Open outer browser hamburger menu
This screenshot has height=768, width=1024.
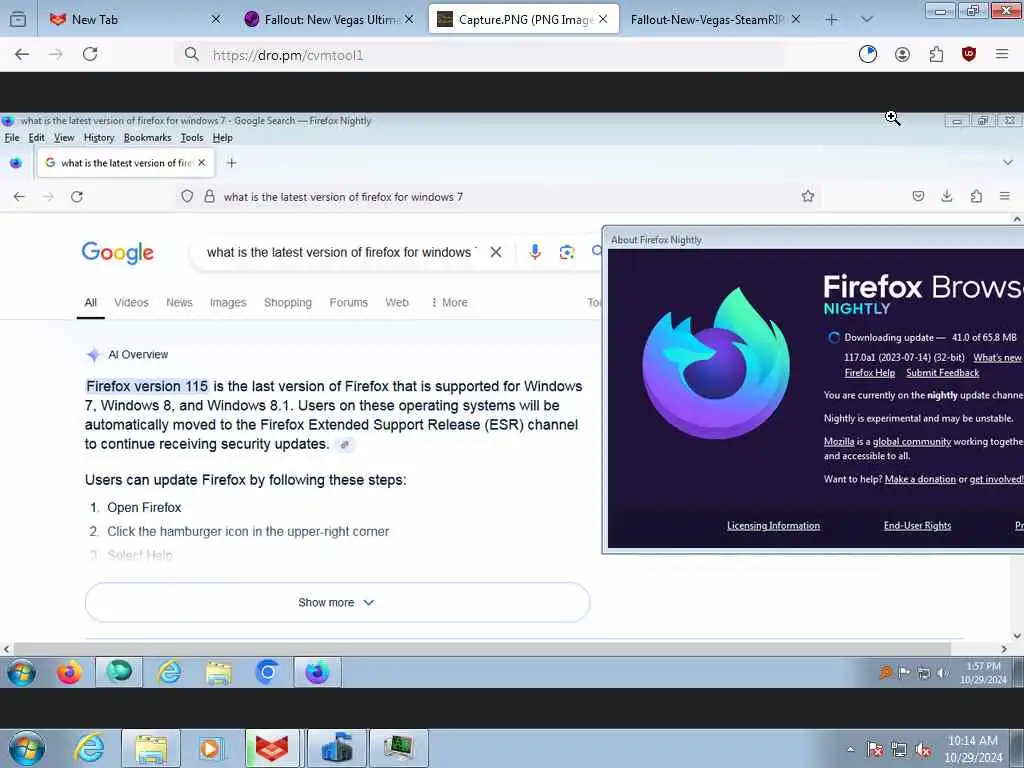(x=1002, y=54)
